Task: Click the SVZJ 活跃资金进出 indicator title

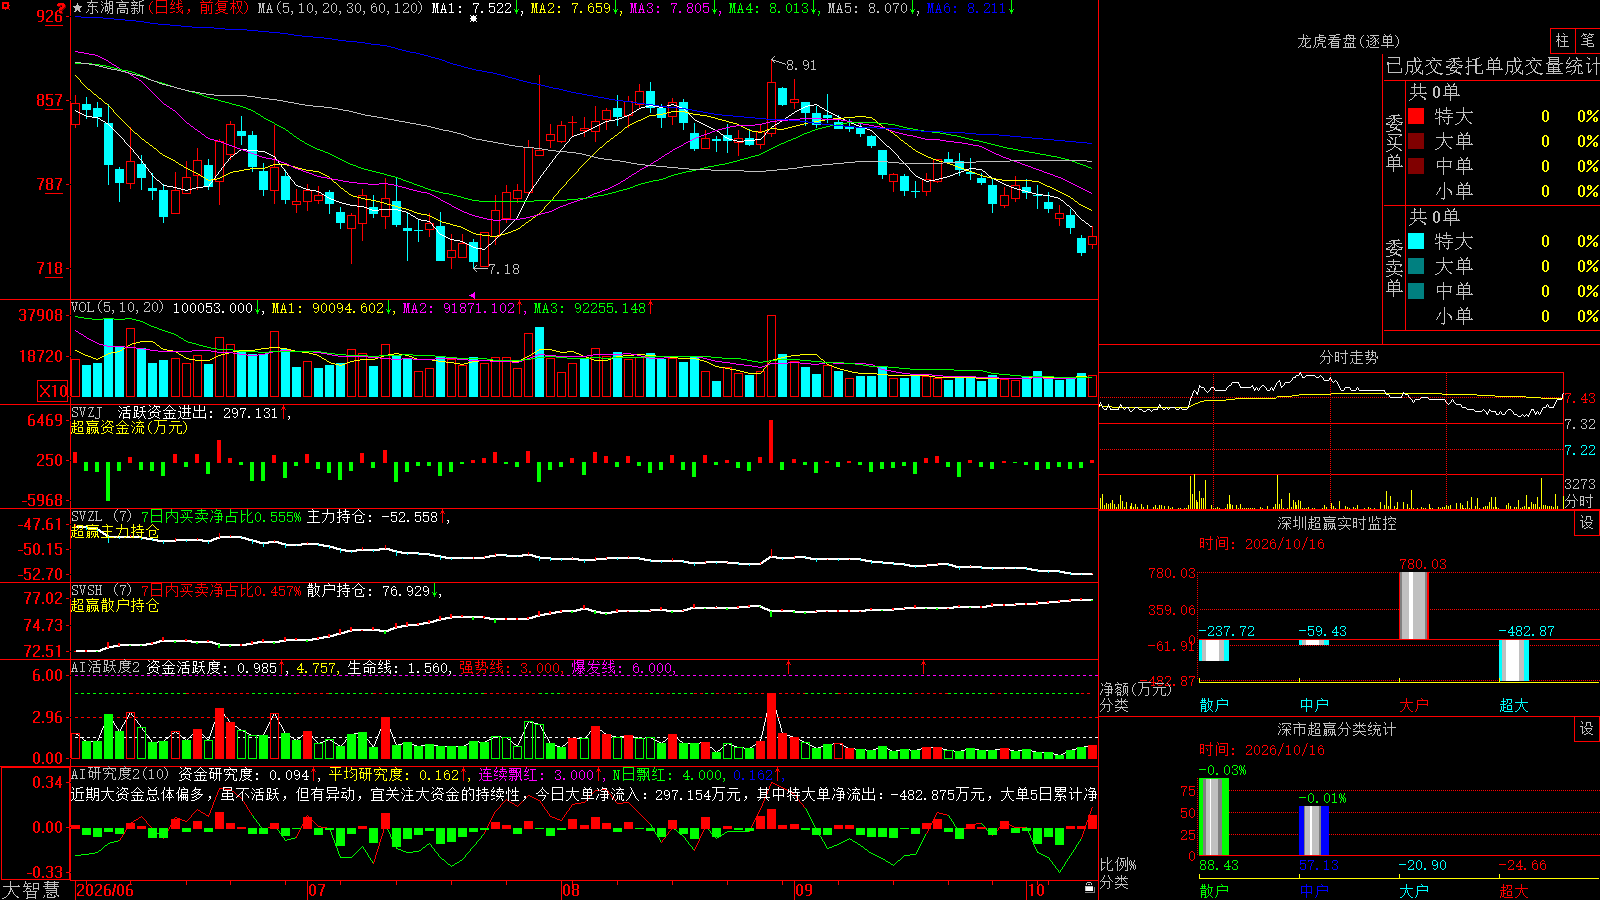Action: point(145,412)
